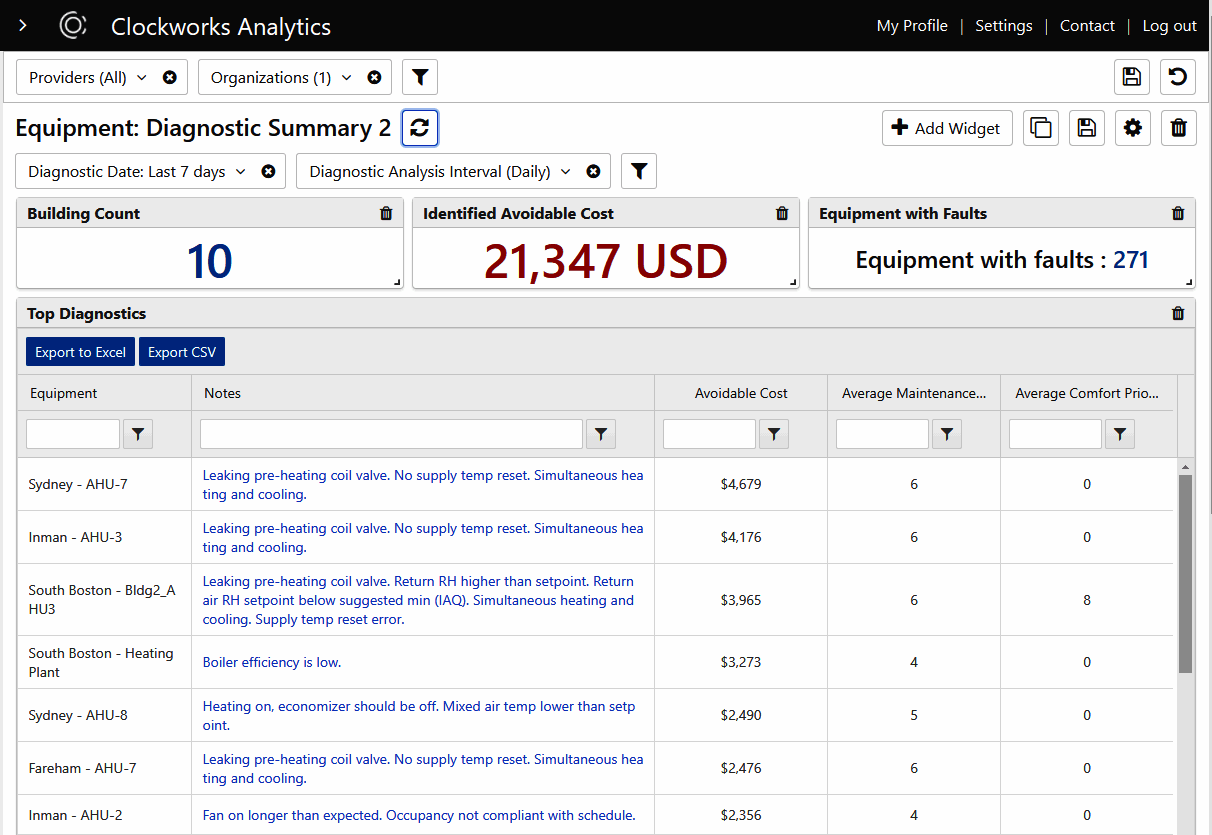Open the Avoidable Cost column filter

(x=773, y=433)
